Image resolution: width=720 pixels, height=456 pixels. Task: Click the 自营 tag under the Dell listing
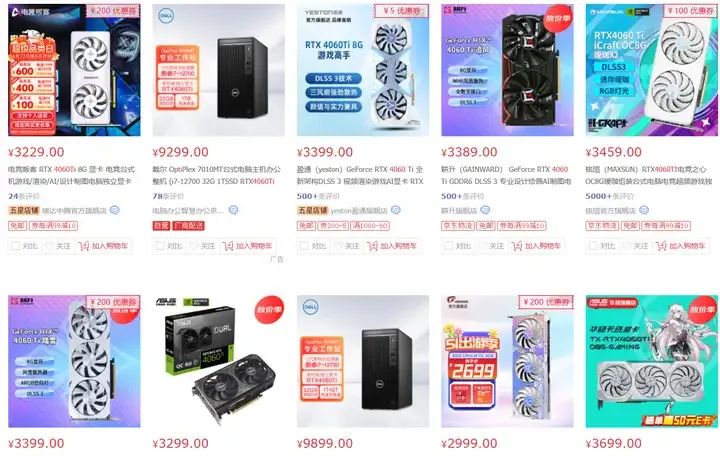tap(161, 225)
